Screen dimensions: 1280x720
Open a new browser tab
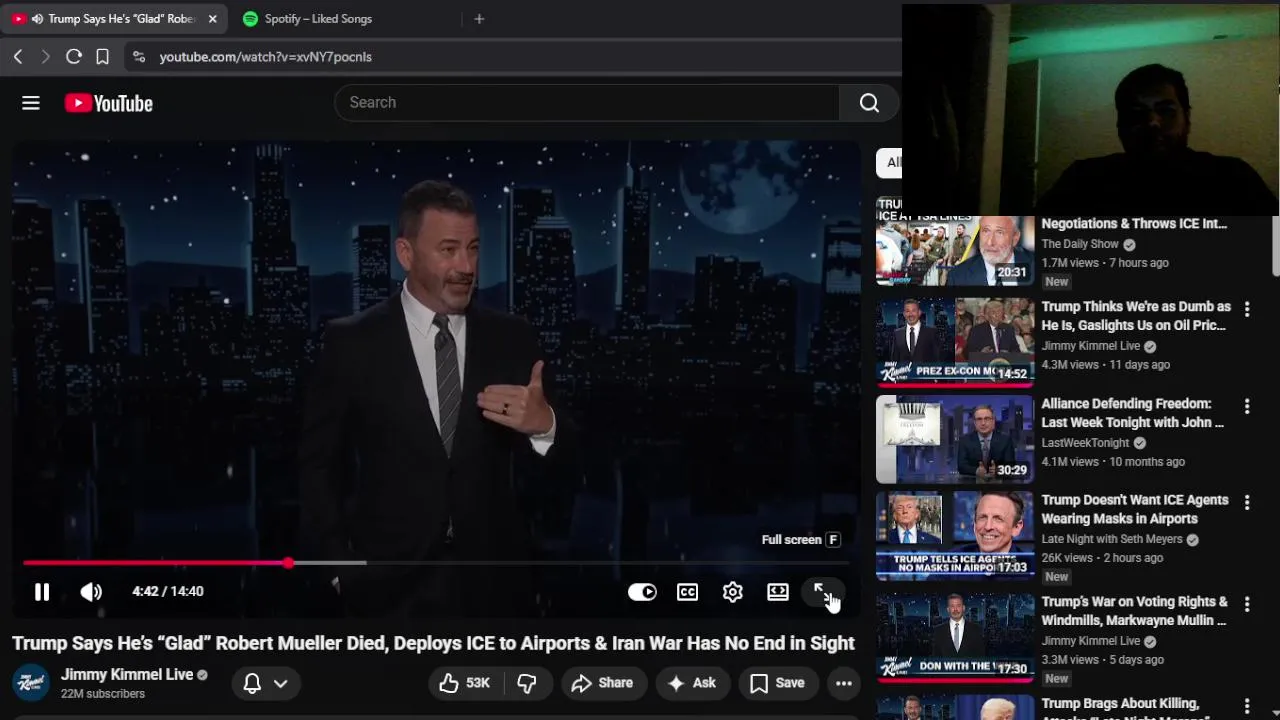click(479, 19)
